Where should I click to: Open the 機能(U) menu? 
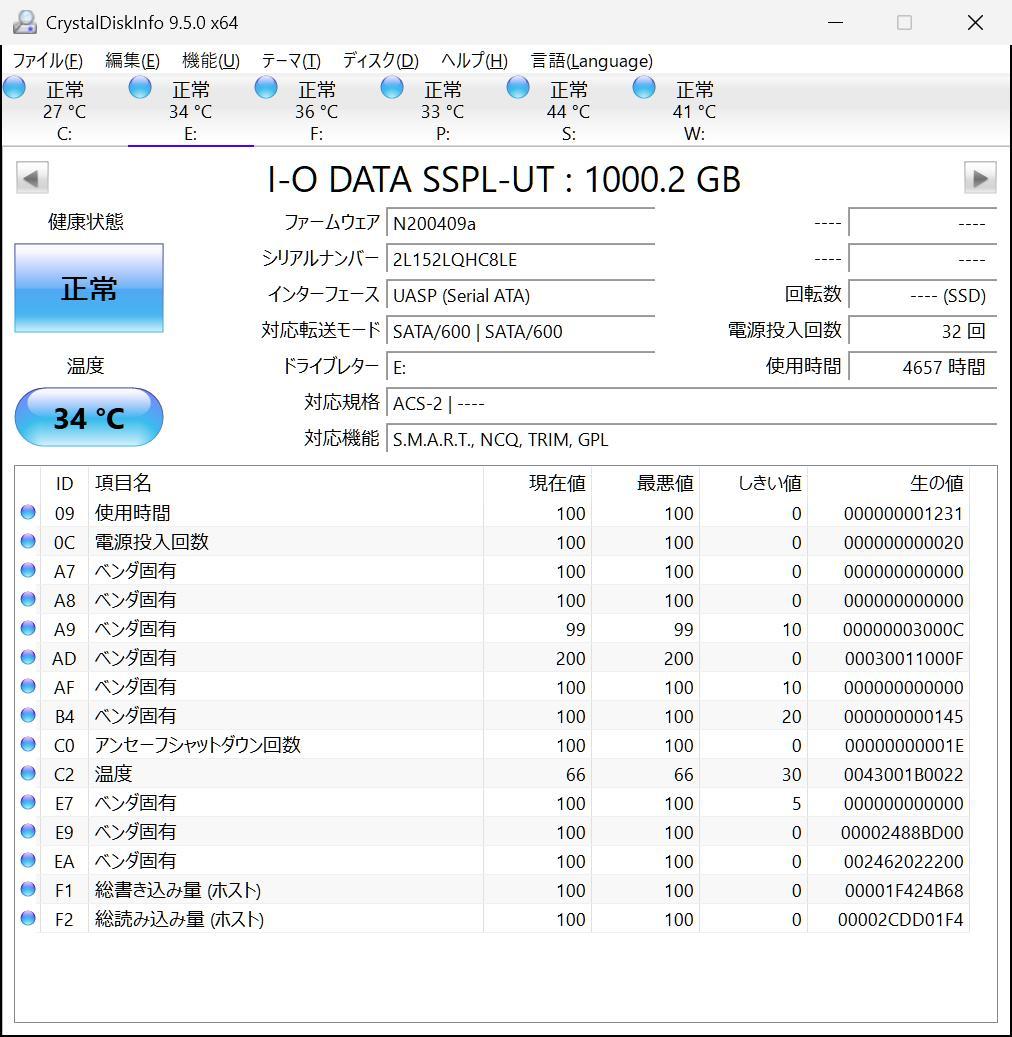point(210,61)
